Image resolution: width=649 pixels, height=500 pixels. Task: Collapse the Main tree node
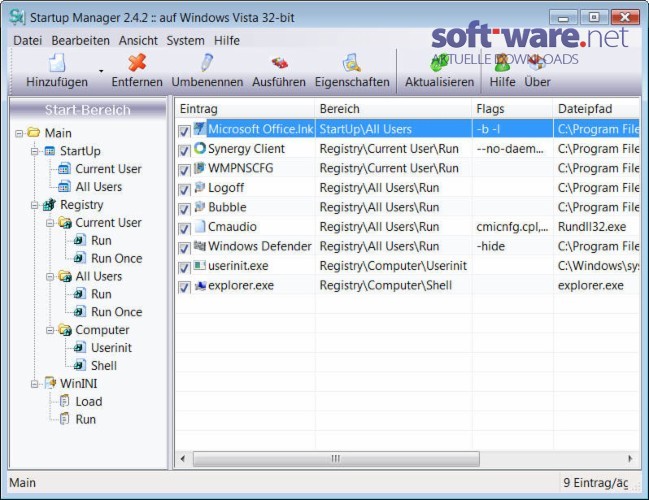click(19, 133)
